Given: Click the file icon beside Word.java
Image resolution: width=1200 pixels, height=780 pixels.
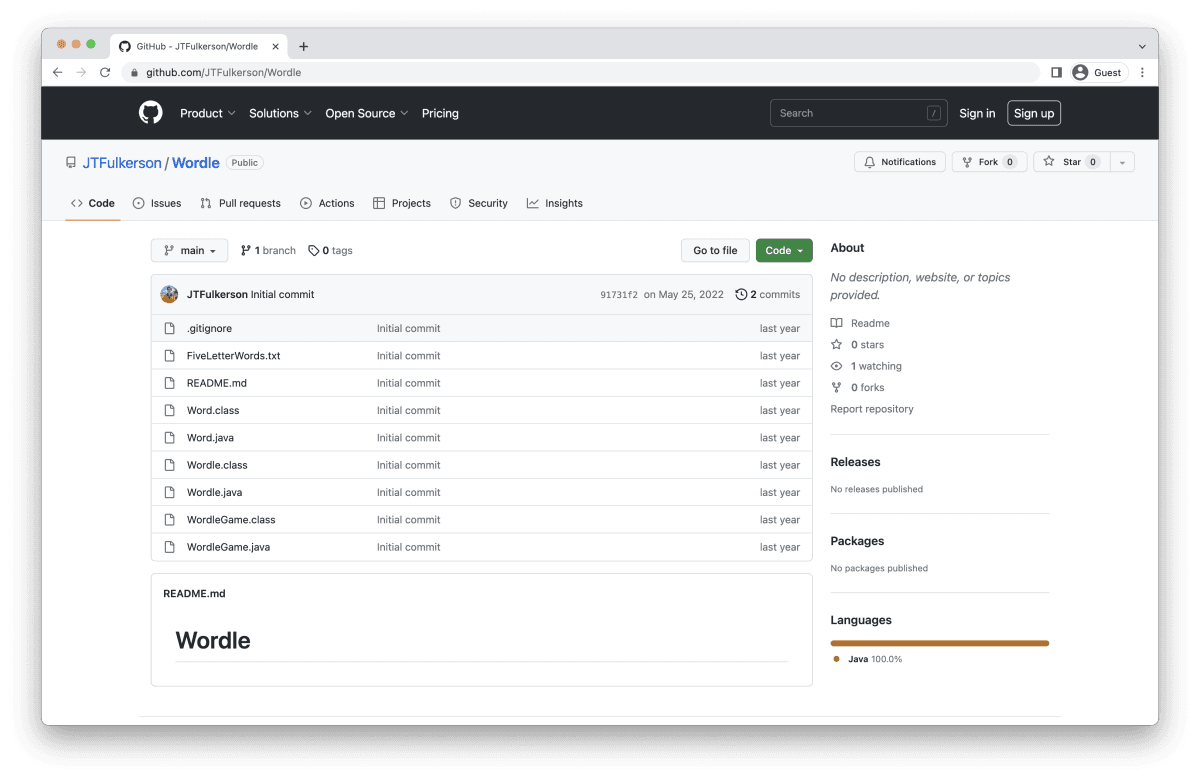Looking at the screenshot, I should click(169, 437).
